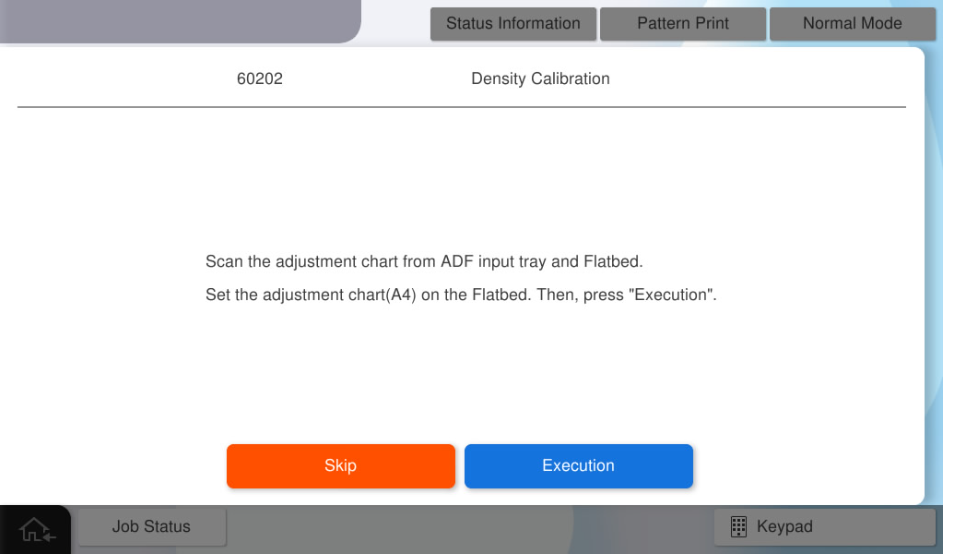Switch to Normal Mode
Viewport: 953px width, 558px height.
coord(852,24)
